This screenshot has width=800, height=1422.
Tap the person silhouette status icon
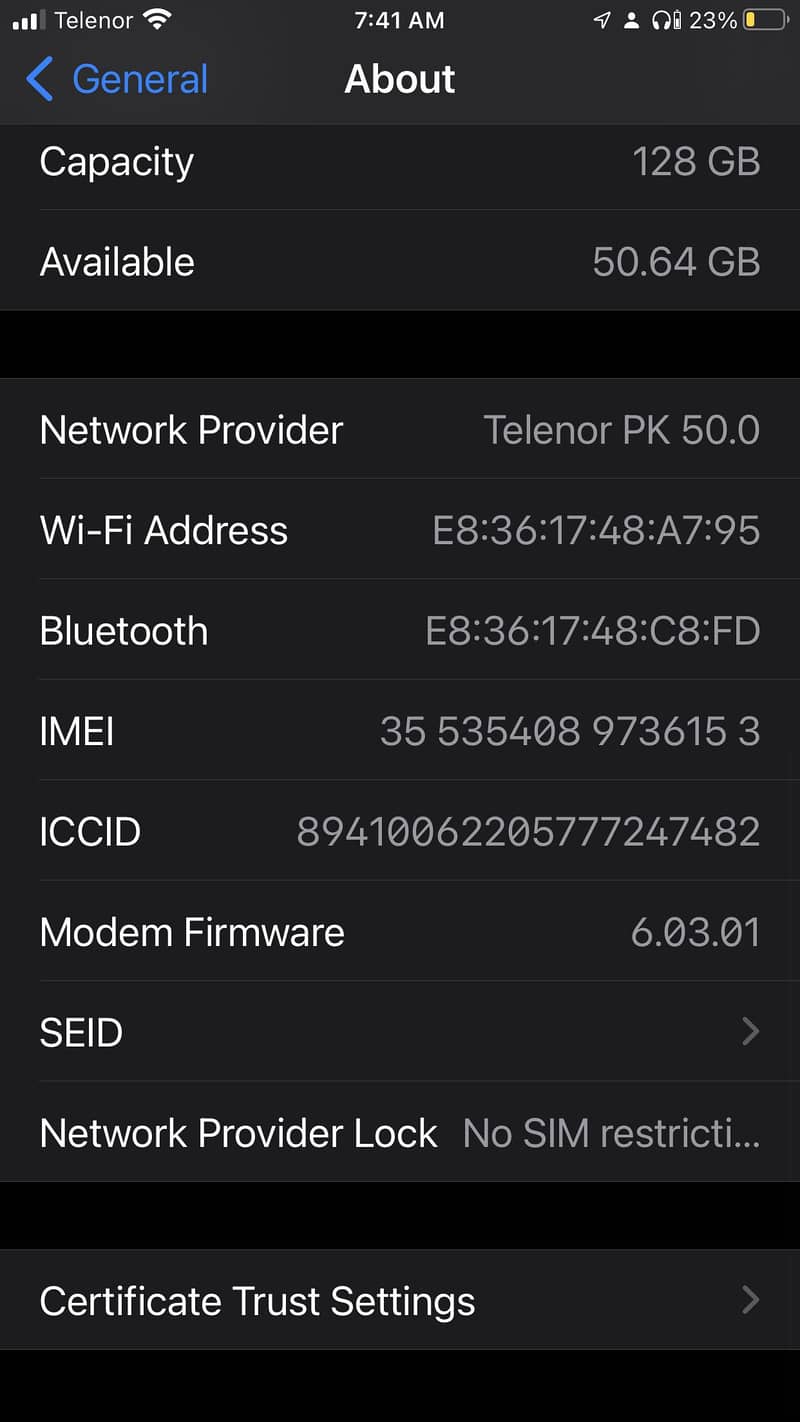[x=631, y=20]
